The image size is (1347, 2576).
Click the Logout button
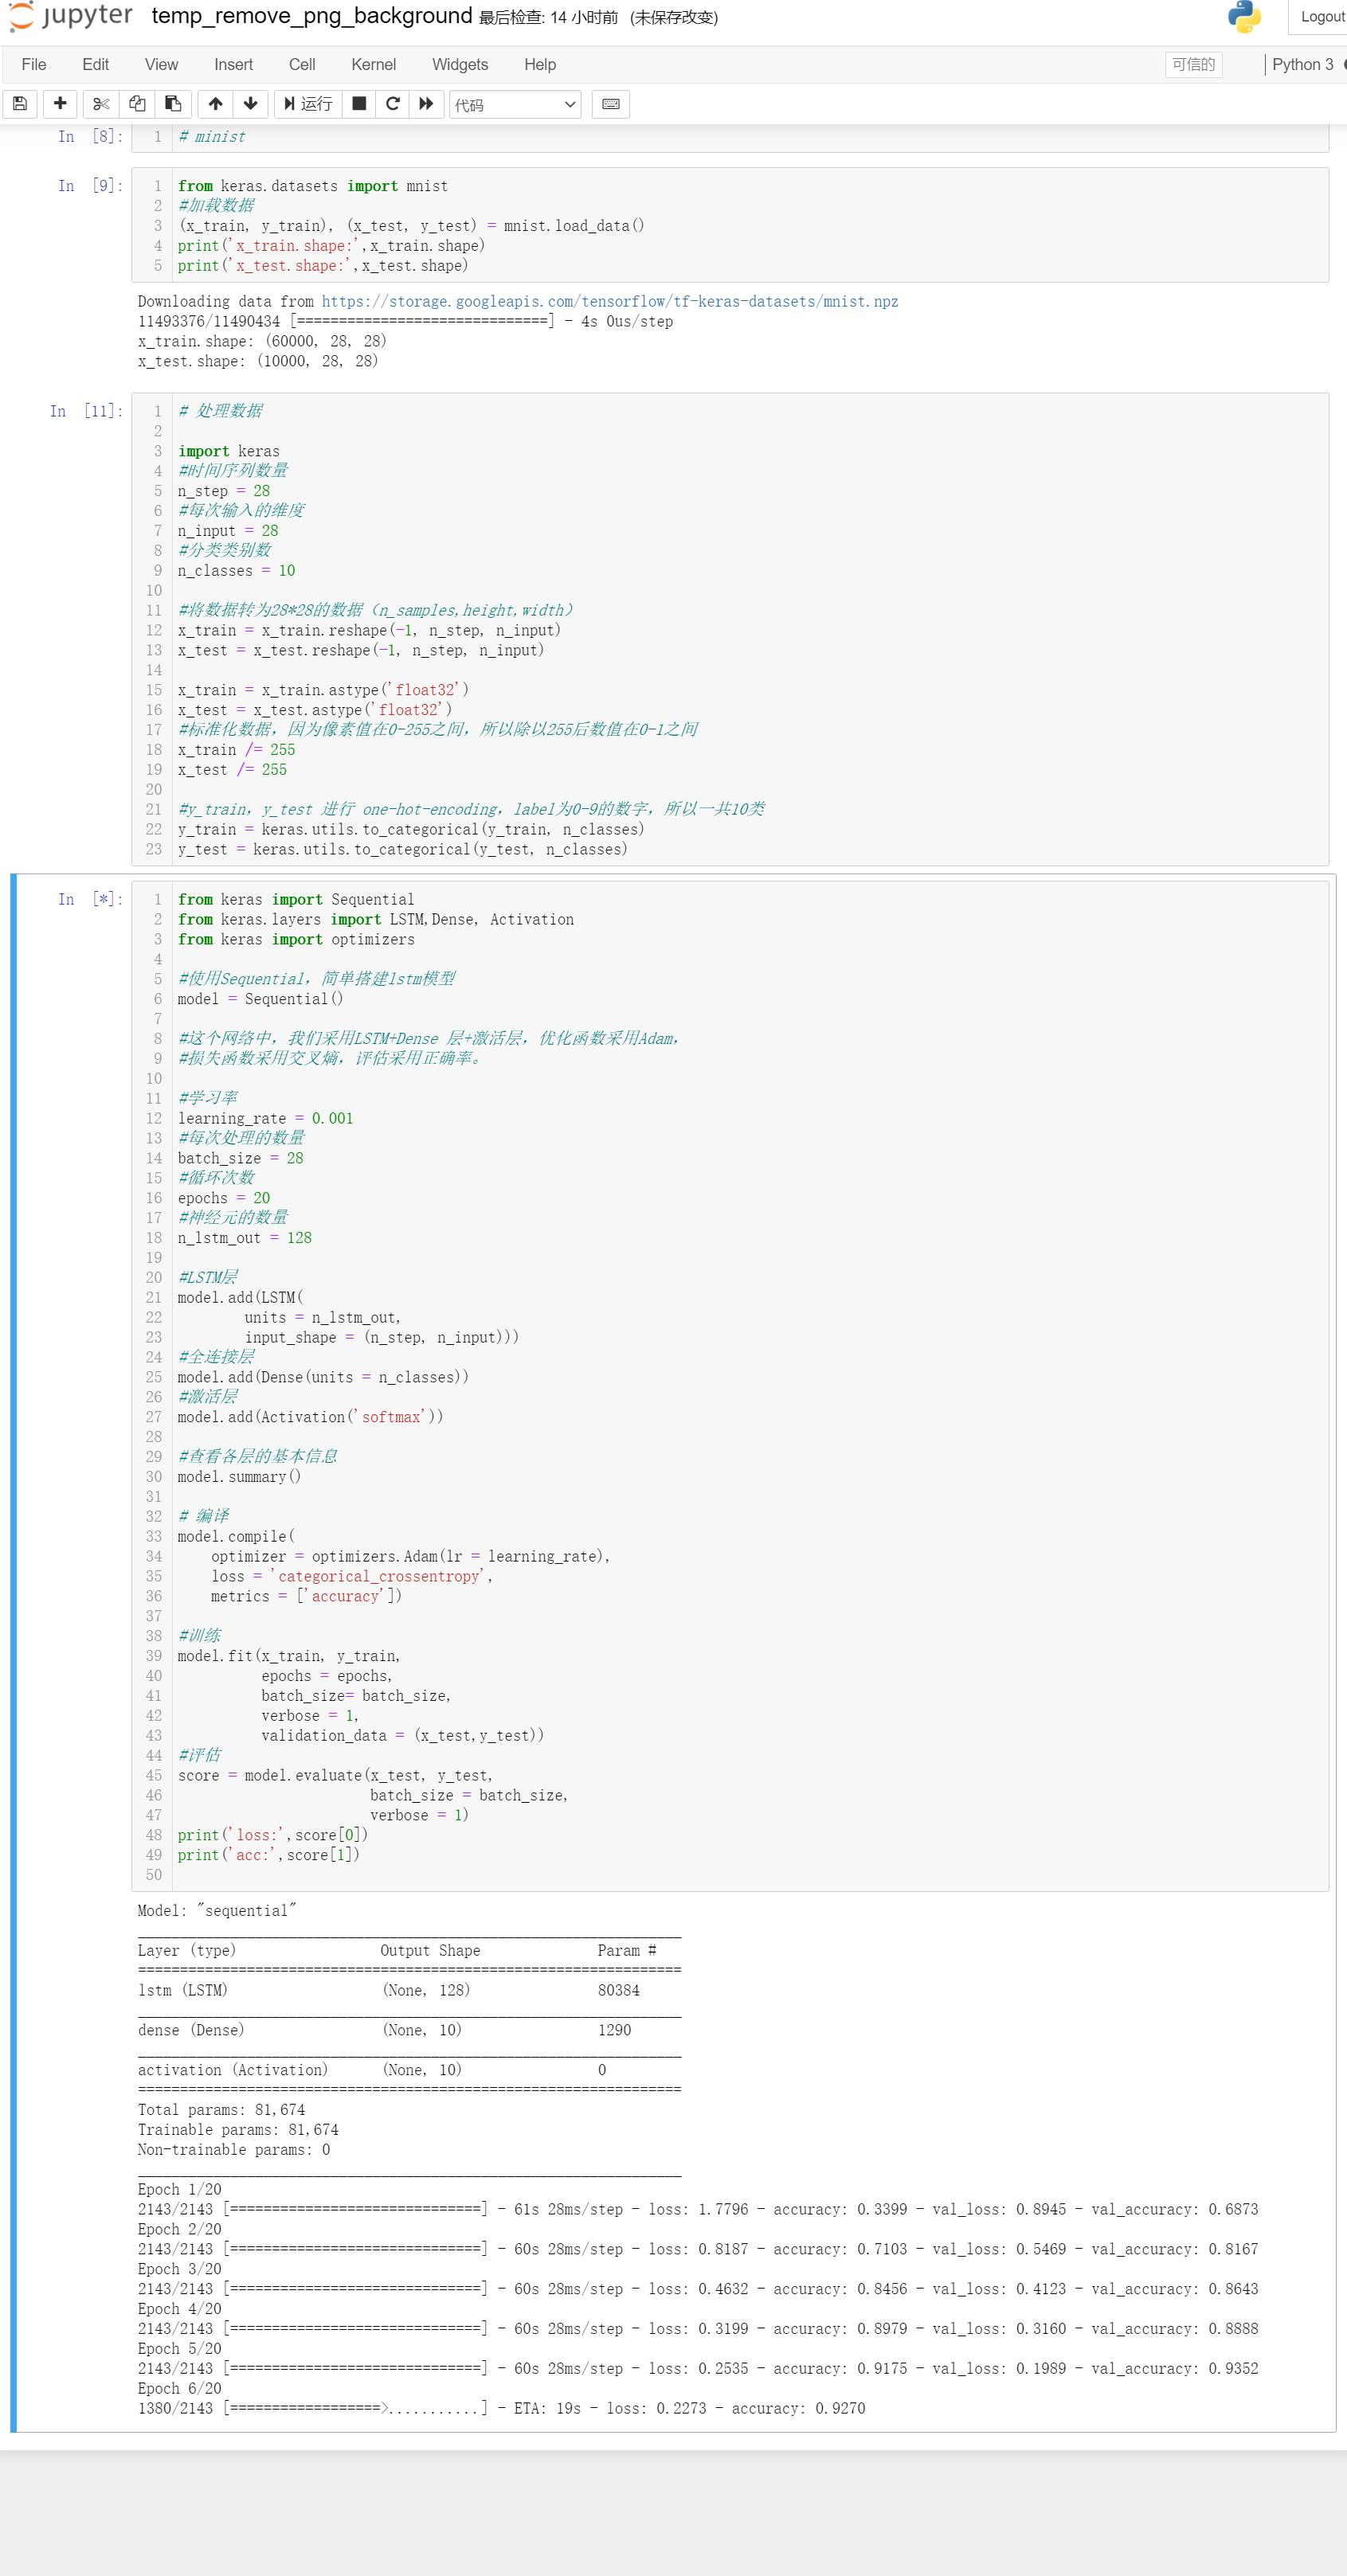pos(1321,17)
